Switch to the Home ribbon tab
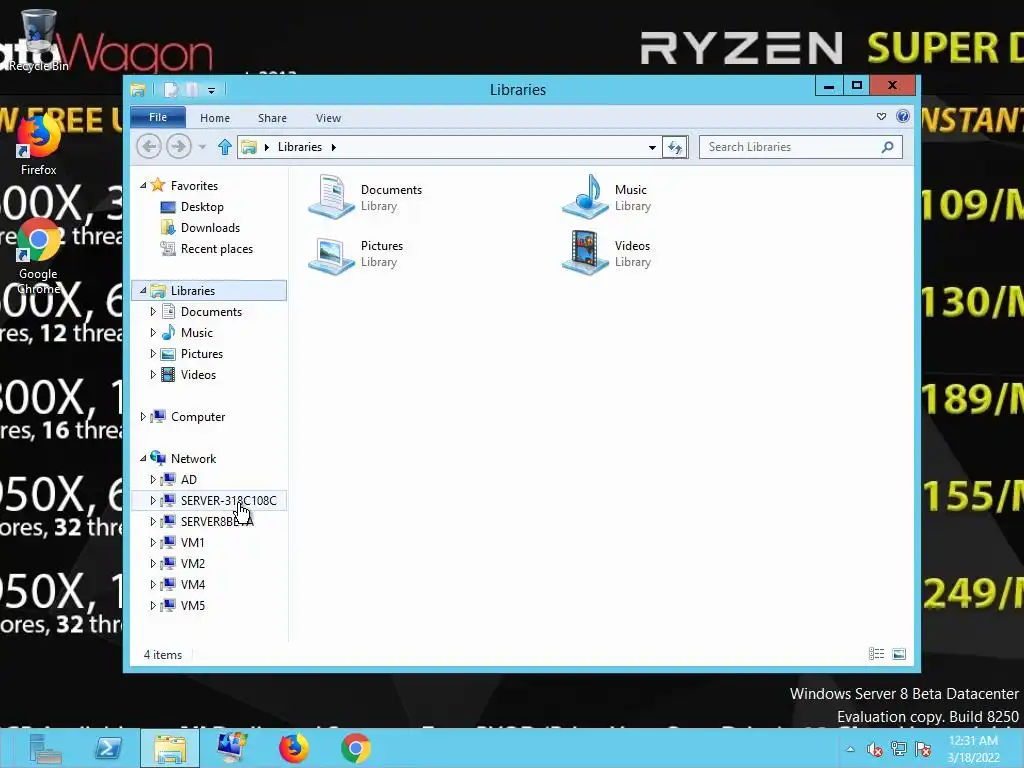 pyautogui.click(x=215, y=118)
